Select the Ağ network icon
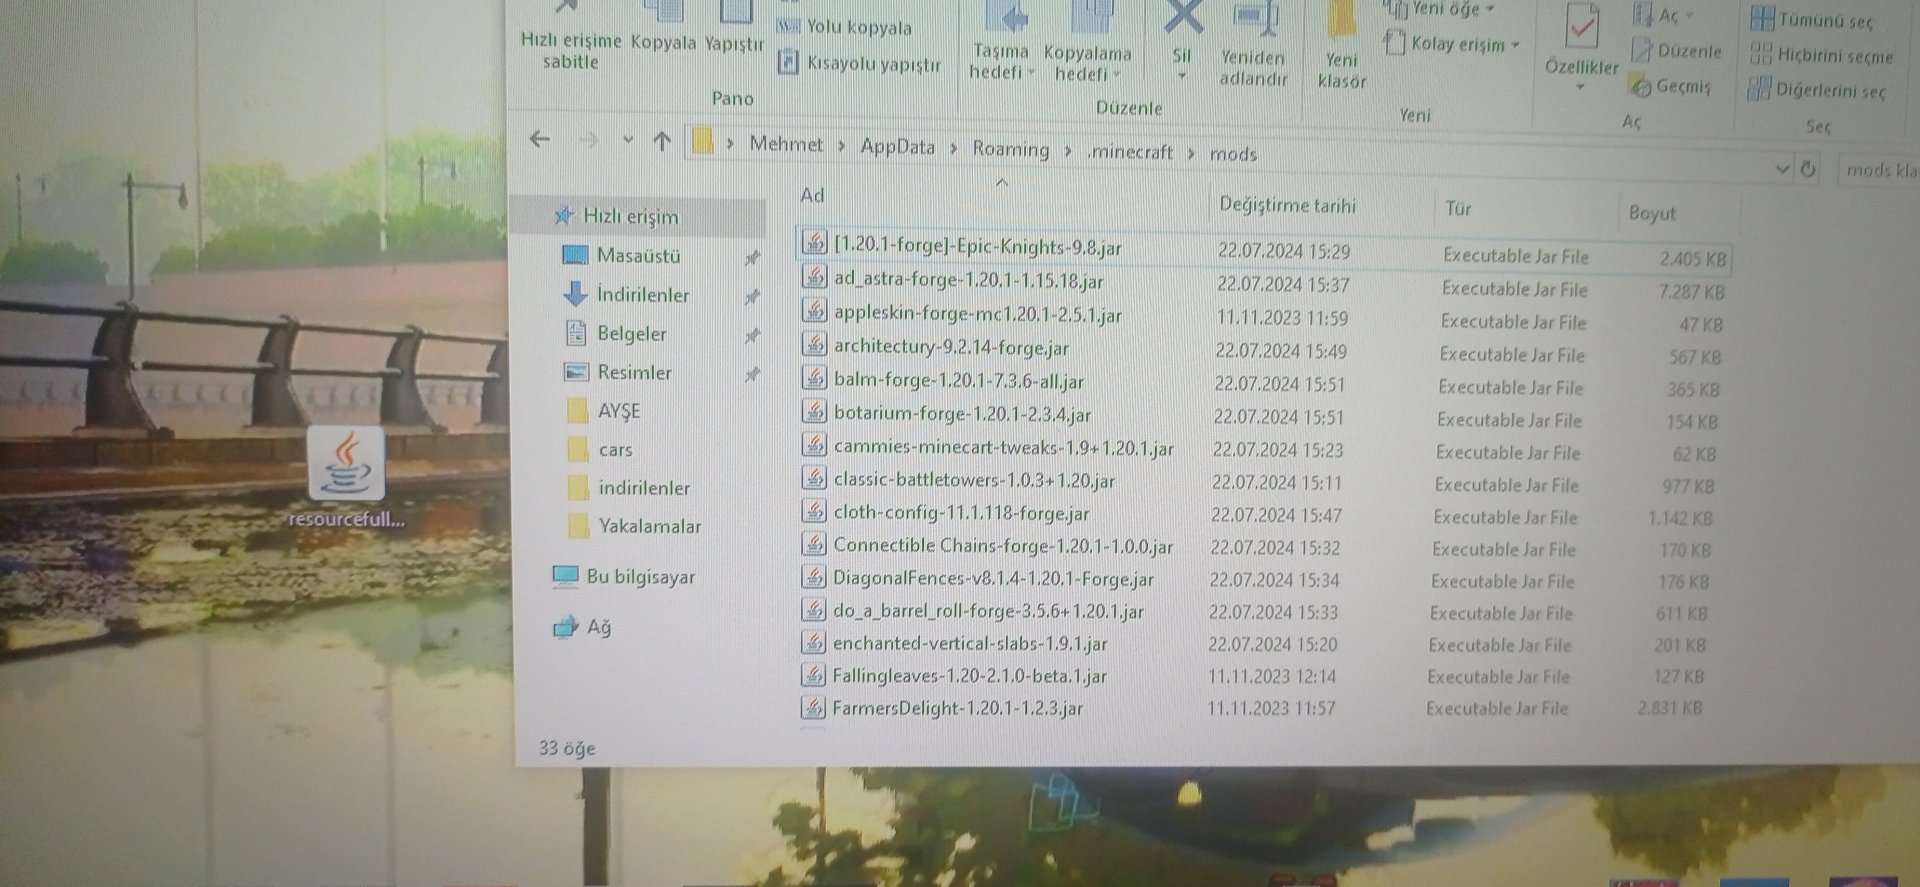This screenshot has width=1920, height=887. coord(566,627)
